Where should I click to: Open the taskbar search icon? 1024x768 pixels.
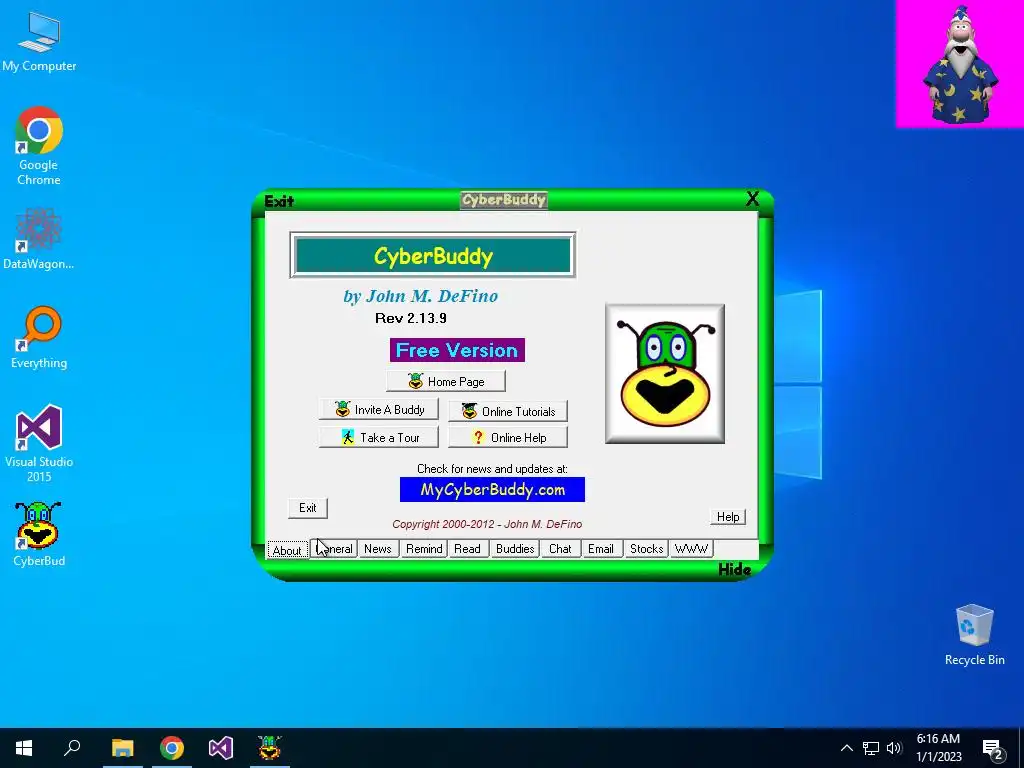coord(72,748)
